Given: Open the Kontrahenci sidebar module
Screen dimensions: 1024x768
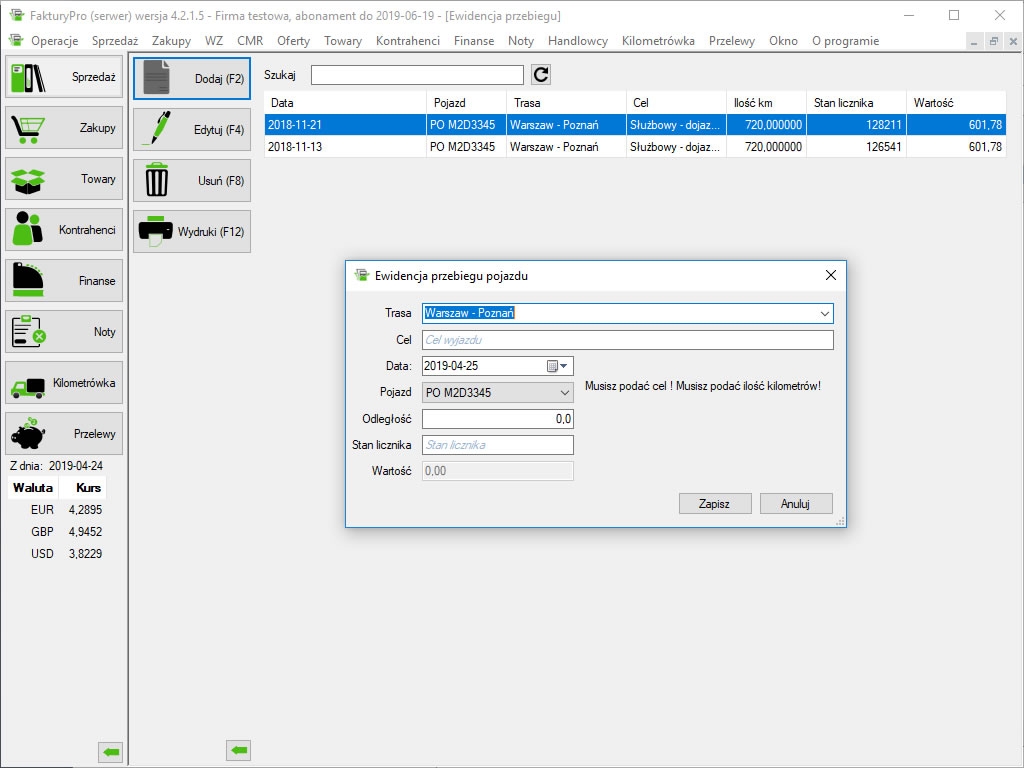Looking at the screenshot, I should pyautogui.click(x=64, y=230).
